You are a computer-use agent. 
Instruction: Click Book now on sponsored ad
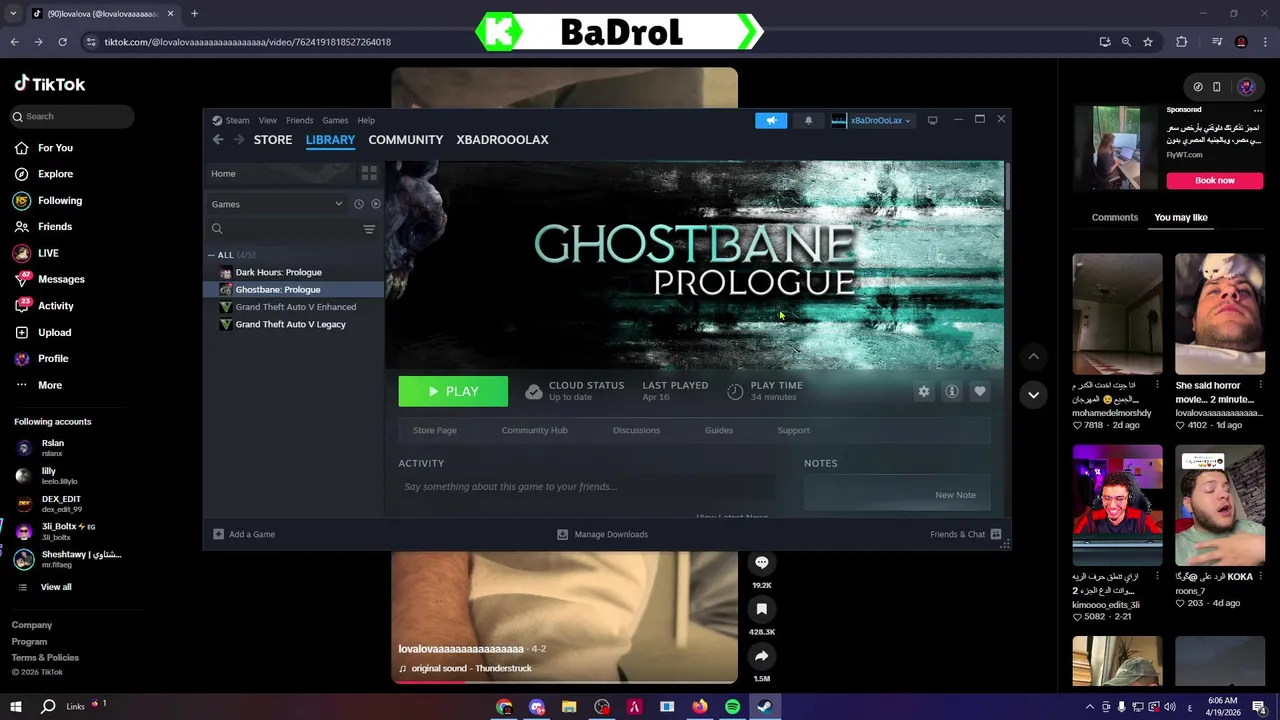[1214, 180]
